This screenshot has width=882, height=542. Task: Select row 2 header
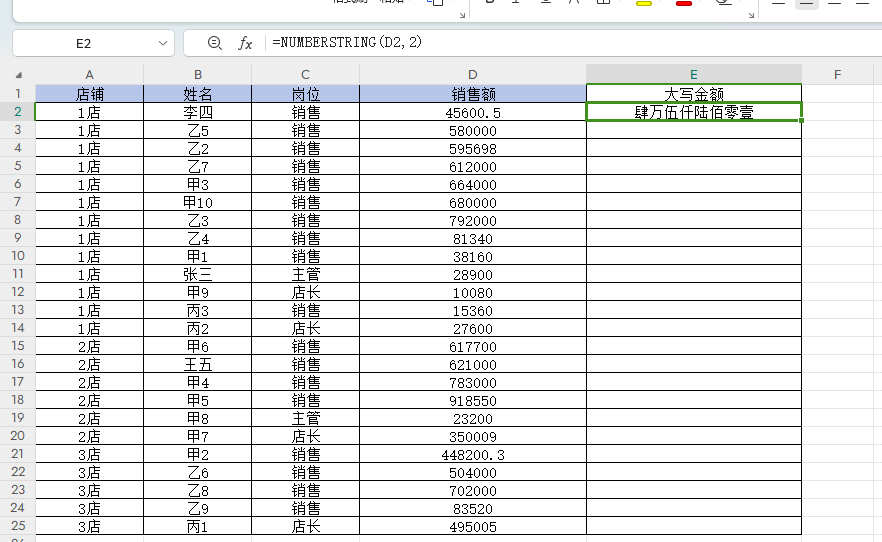(x=17, y=112)
